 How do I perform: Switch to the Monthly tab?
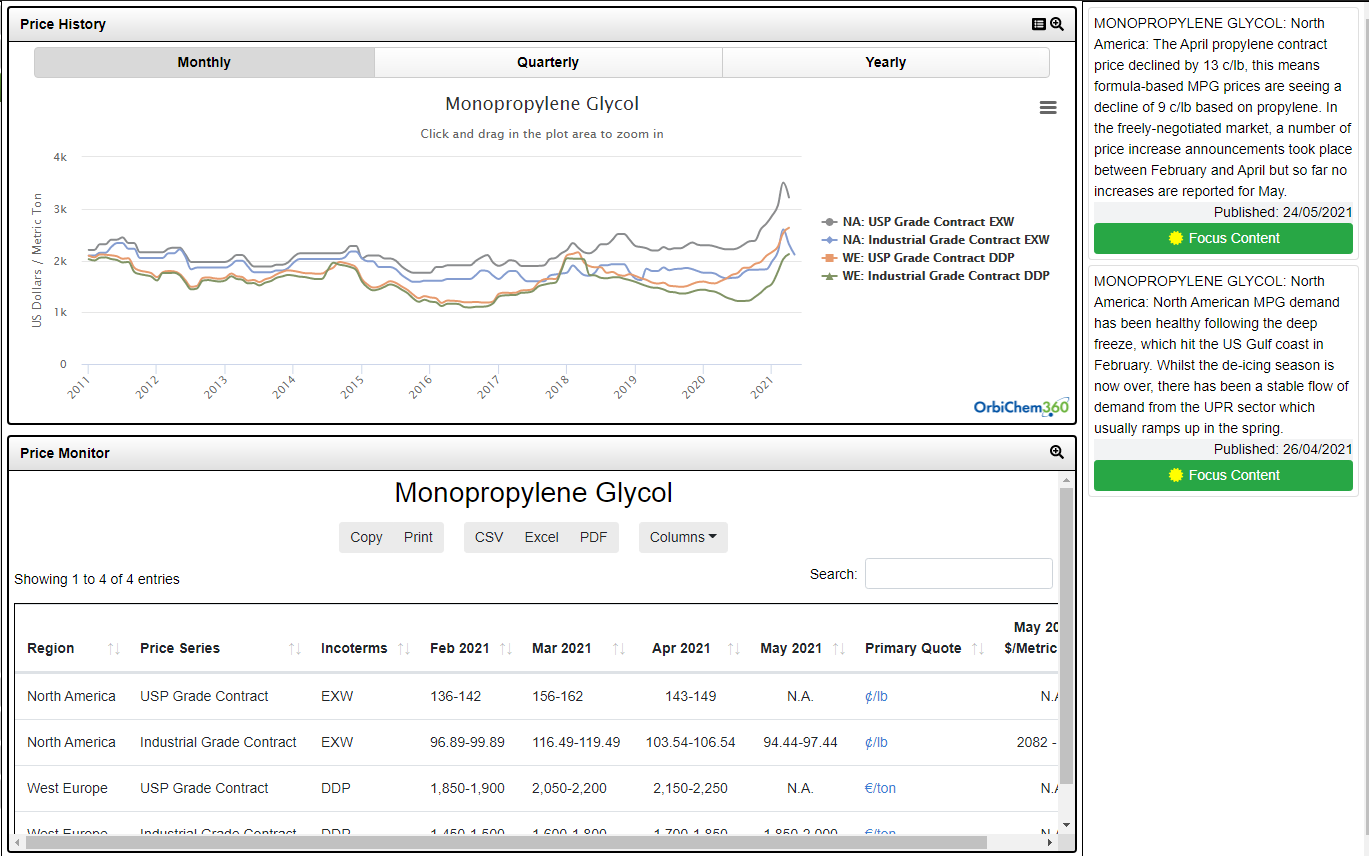pyautogui.click(x=204, y=62)
